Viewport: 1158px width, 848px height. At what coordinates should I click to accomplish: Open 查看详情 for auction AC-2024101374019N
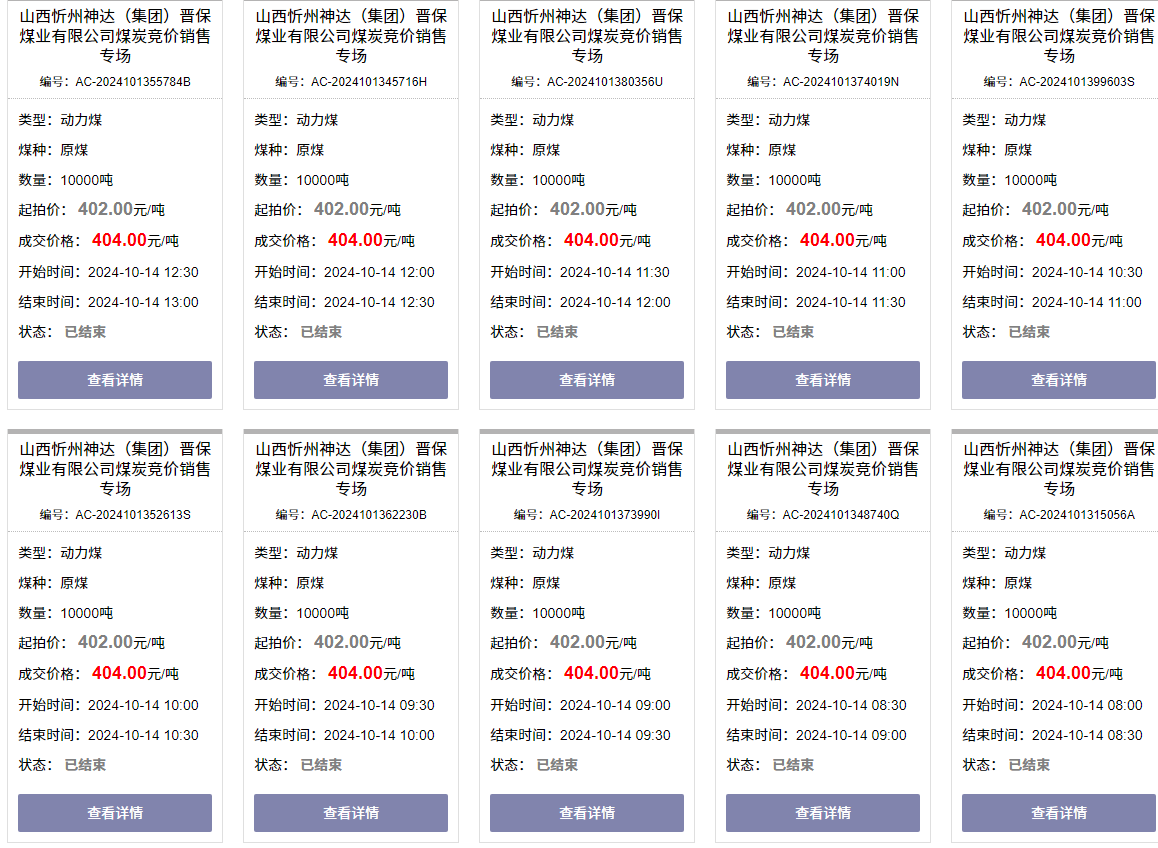(x=823, y=380)
